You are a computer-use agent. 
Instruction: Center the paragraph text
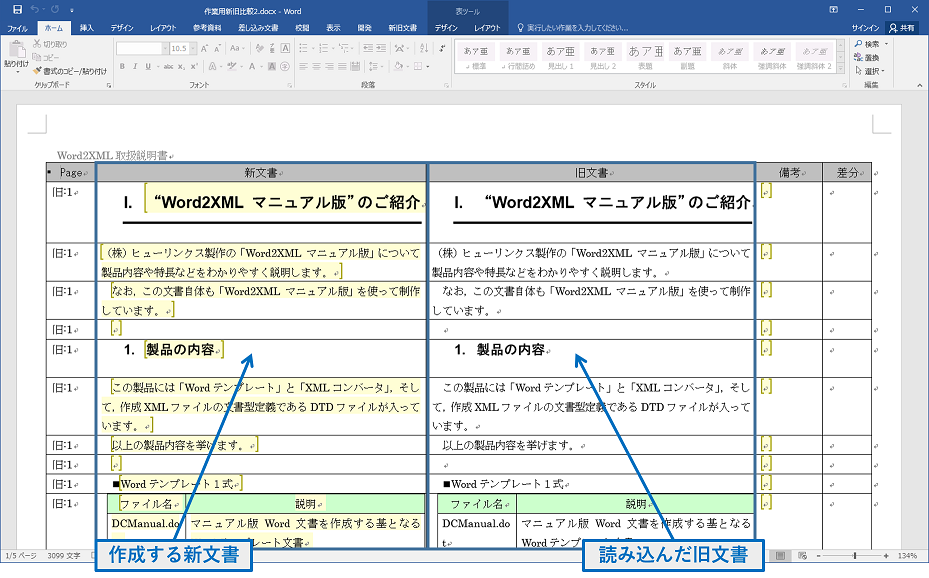tap(316, 66)
